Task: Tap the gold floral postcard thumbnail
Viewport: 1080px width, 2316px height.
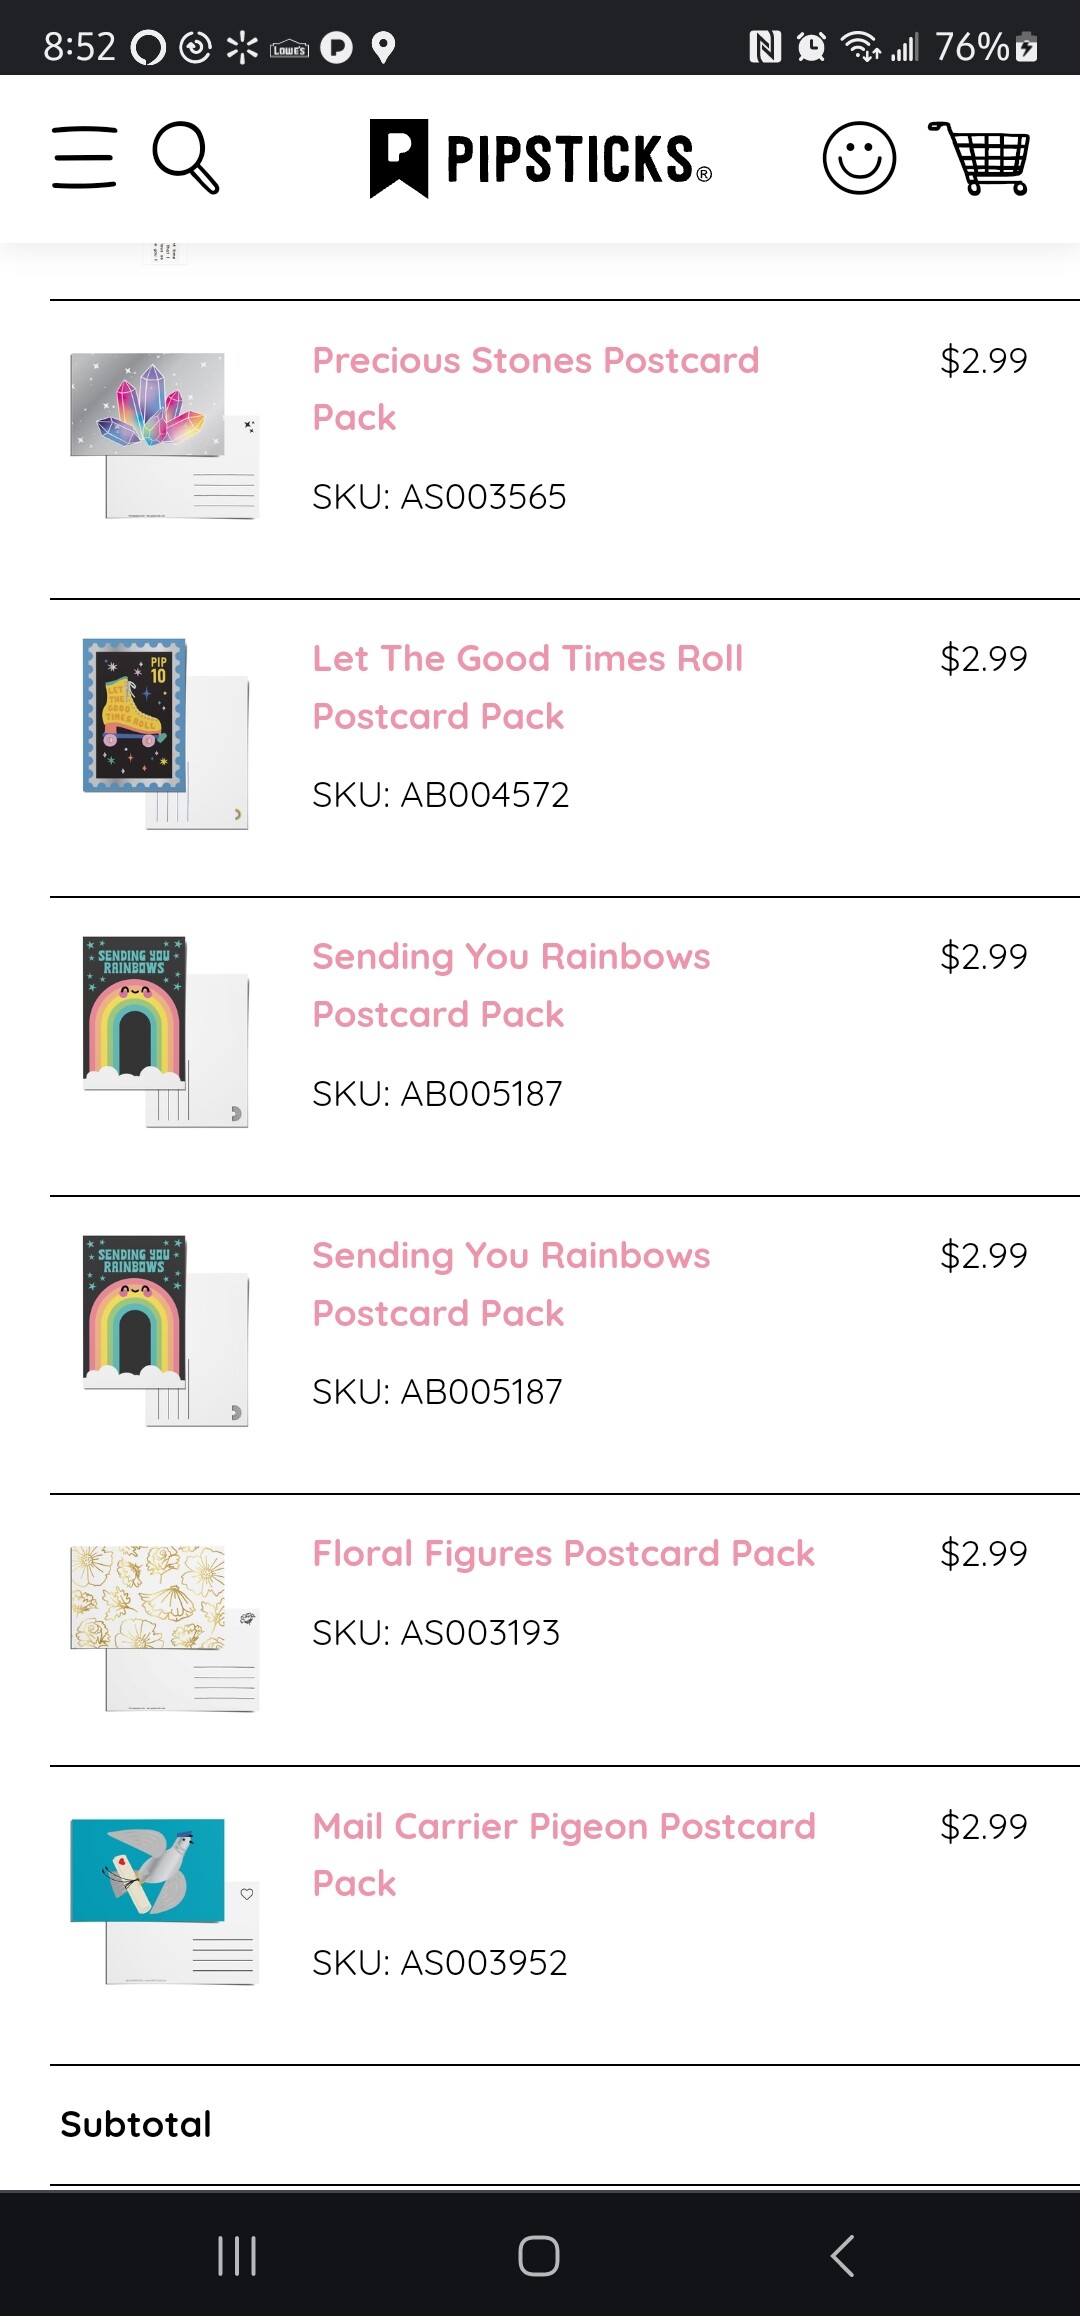Action: click(164, 1628)
